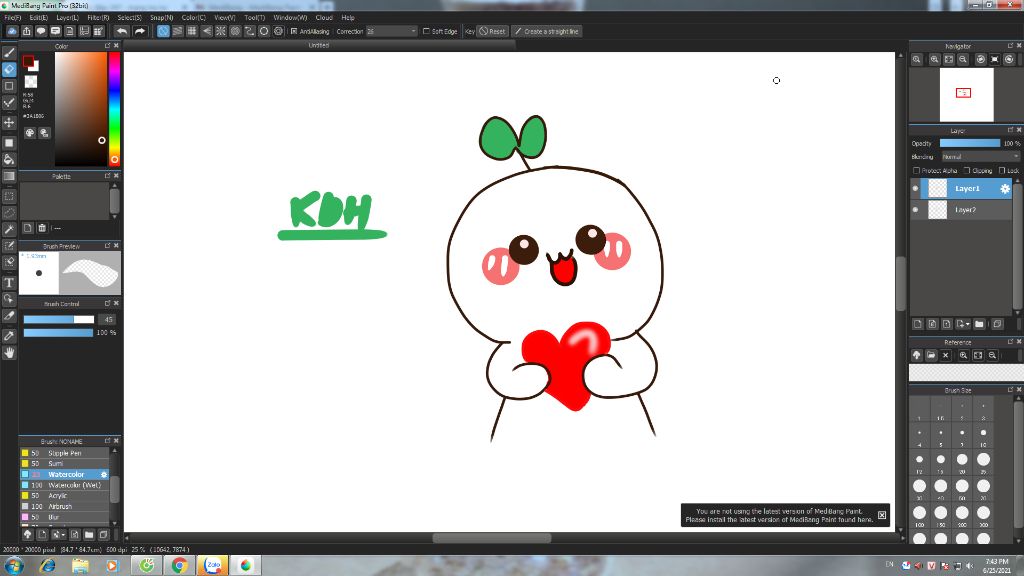Select the Eraser tool

click(x=9, y=69)
